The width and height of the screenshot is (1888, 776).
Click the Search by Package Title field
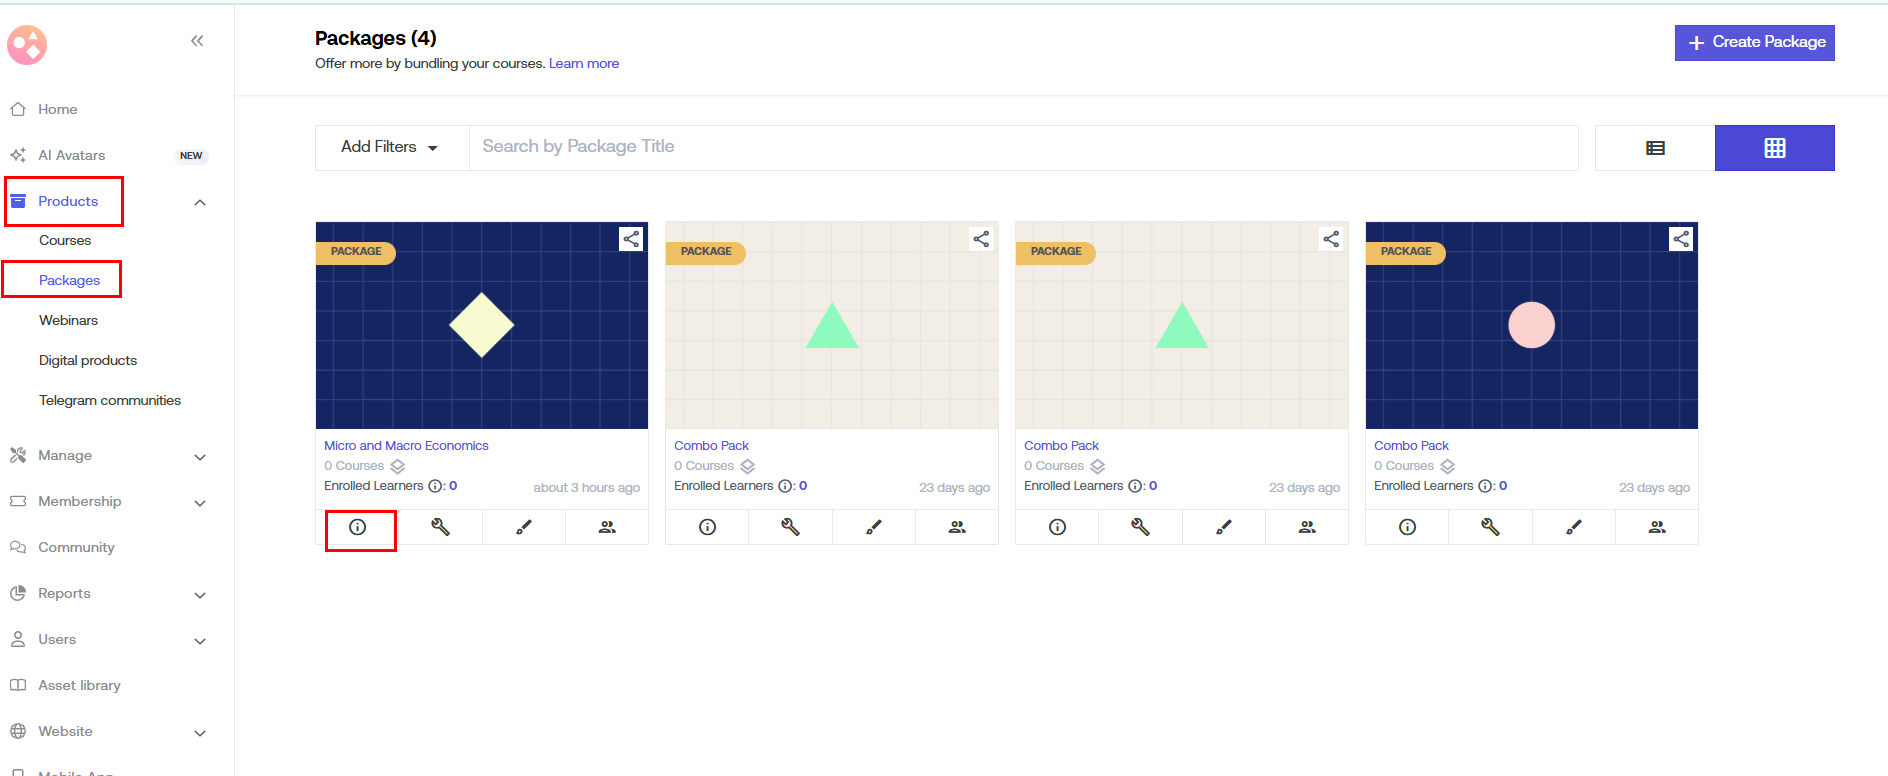(x=1023, y=147)
